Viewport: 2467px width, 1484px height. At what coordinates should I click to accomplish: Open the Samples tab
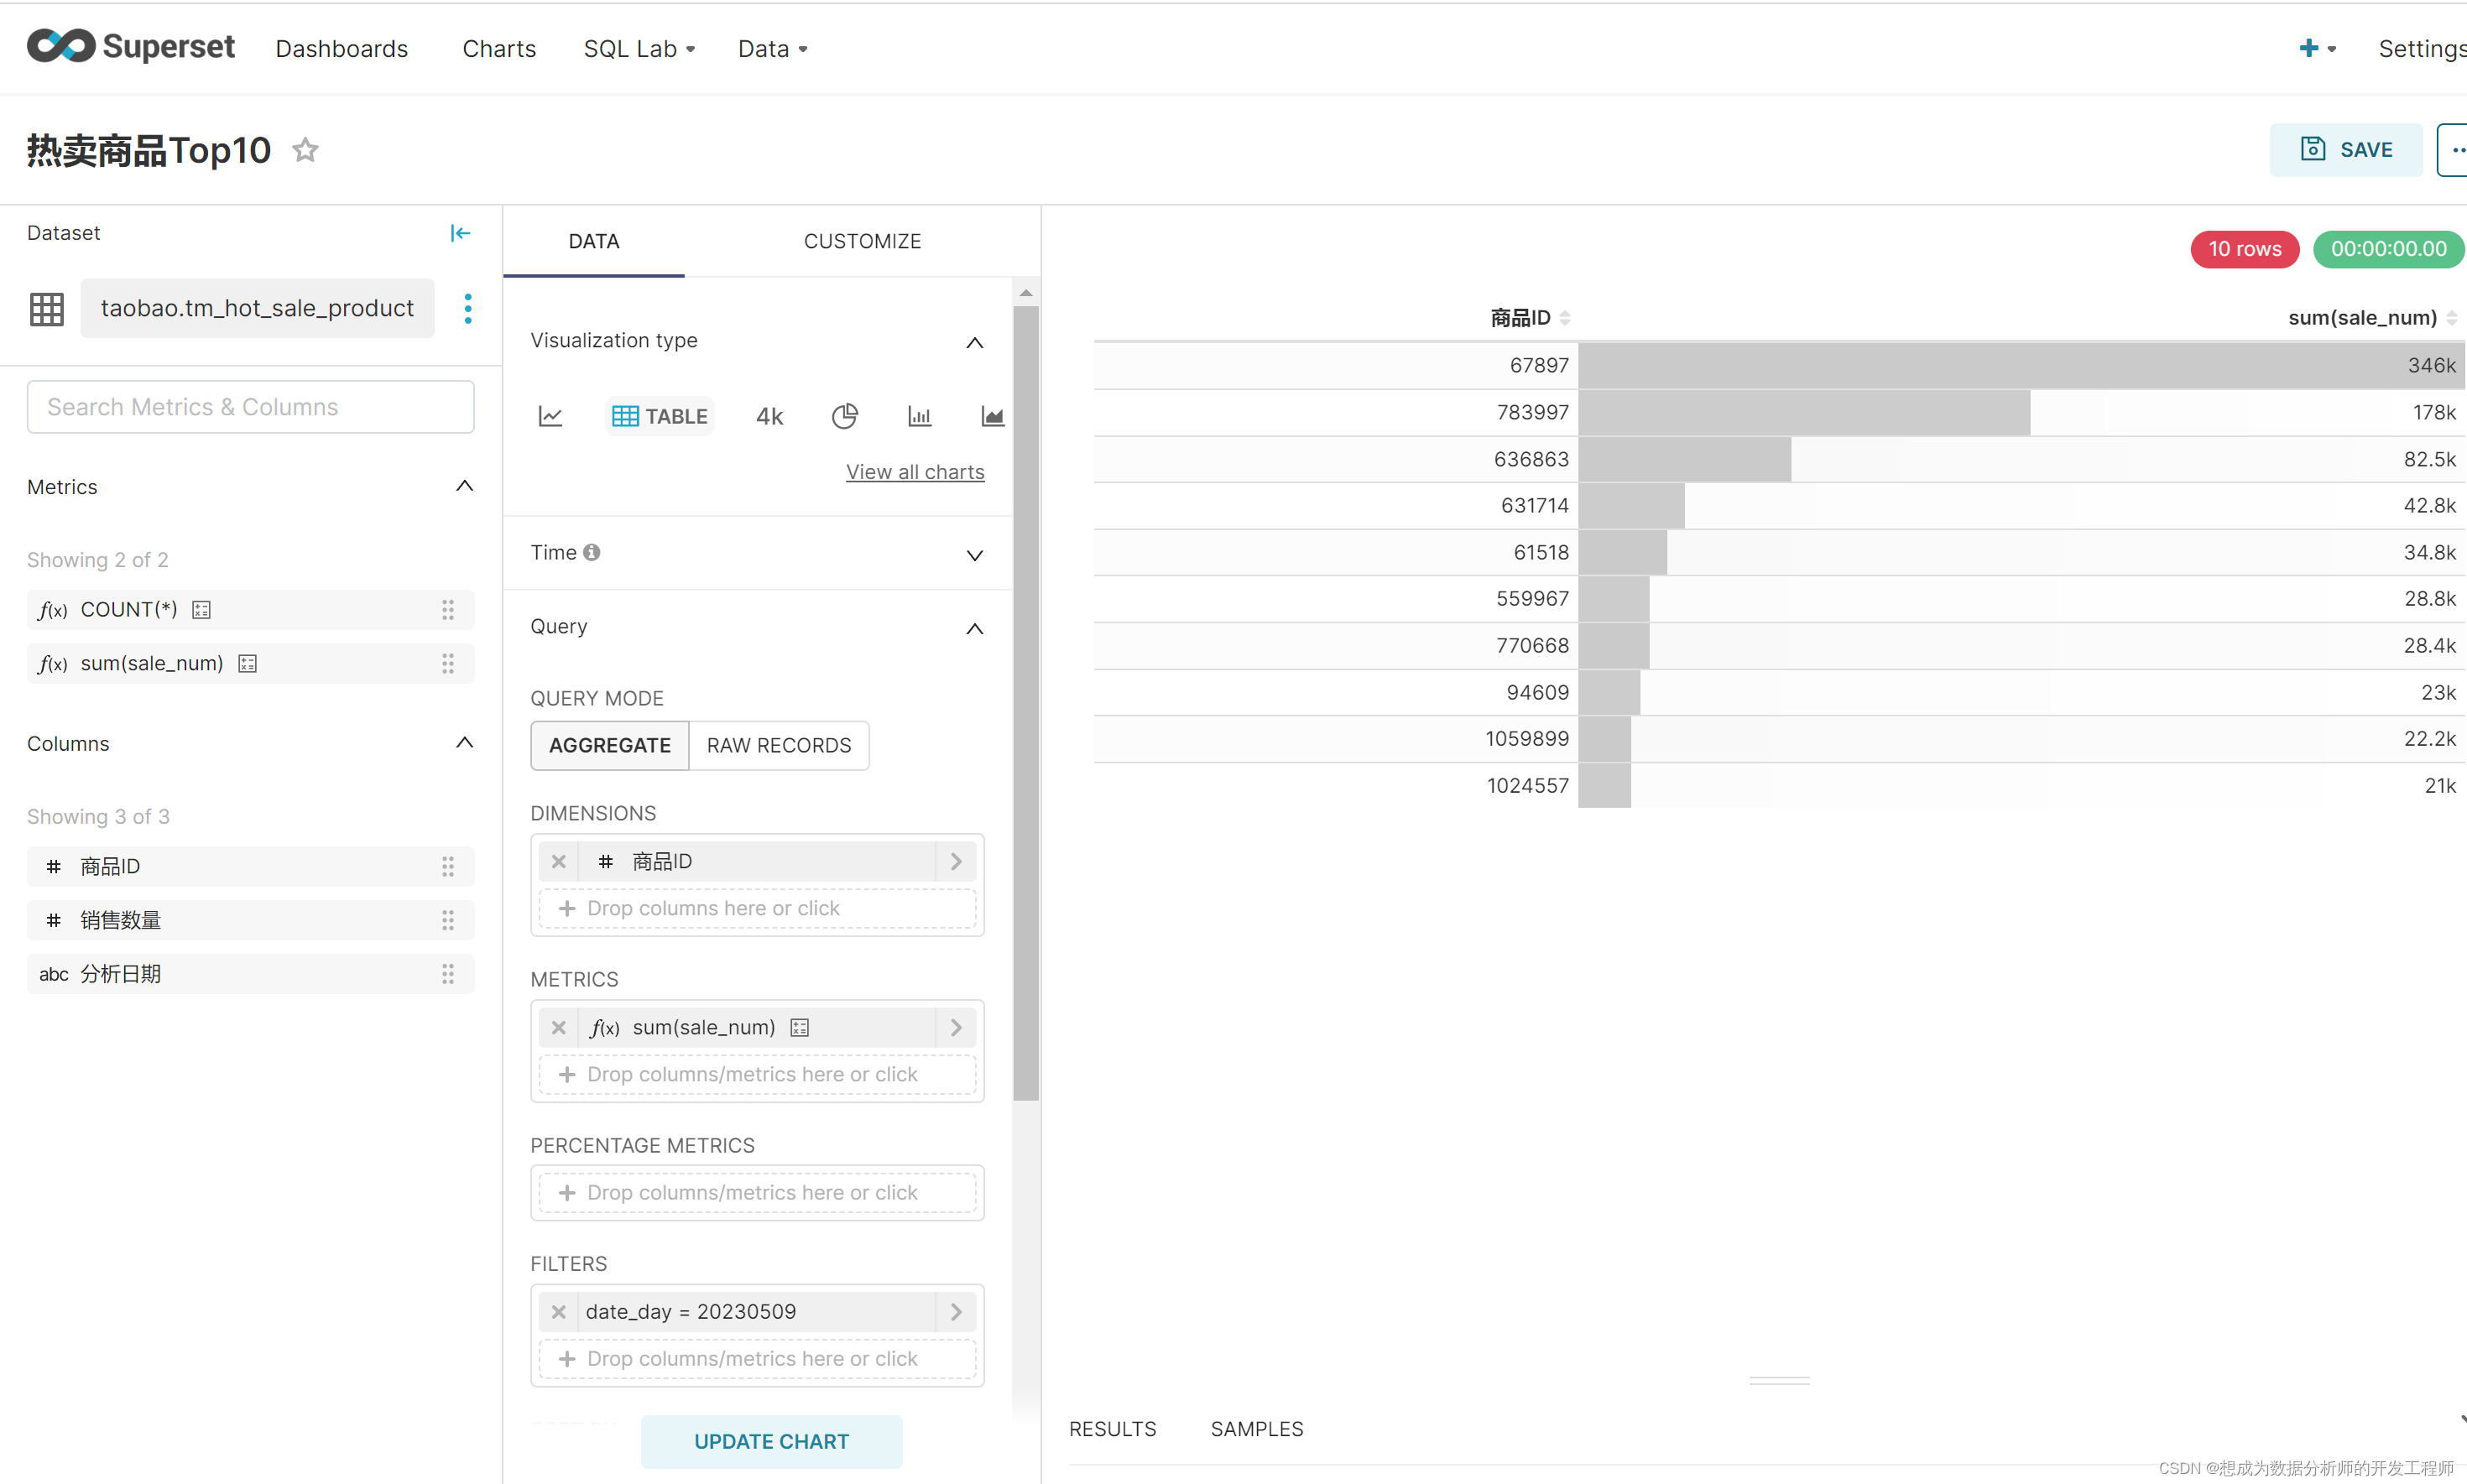click(1256, 1428)
